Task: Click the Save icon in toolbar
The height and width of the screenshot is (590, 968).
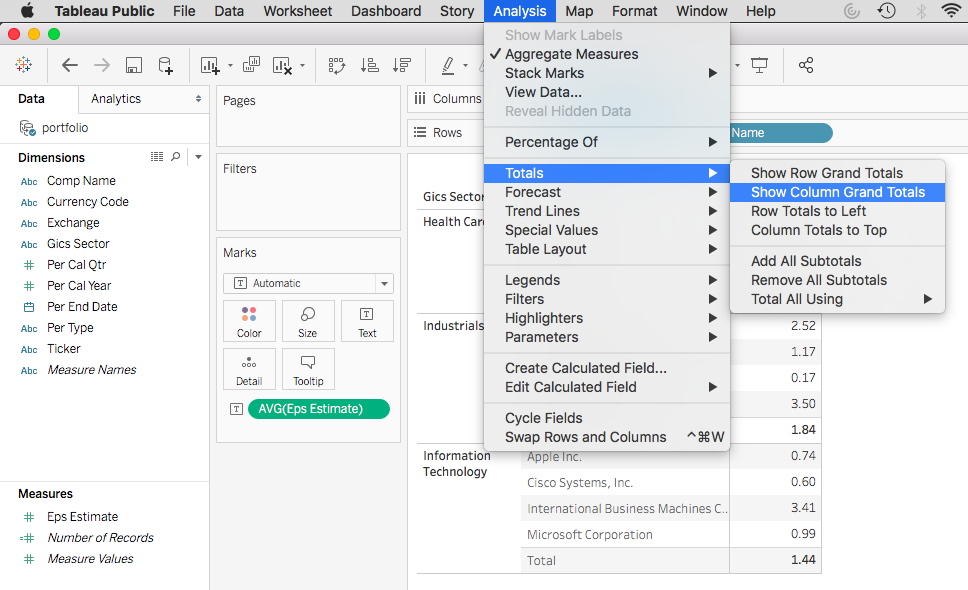Action: tap(133, 65)
